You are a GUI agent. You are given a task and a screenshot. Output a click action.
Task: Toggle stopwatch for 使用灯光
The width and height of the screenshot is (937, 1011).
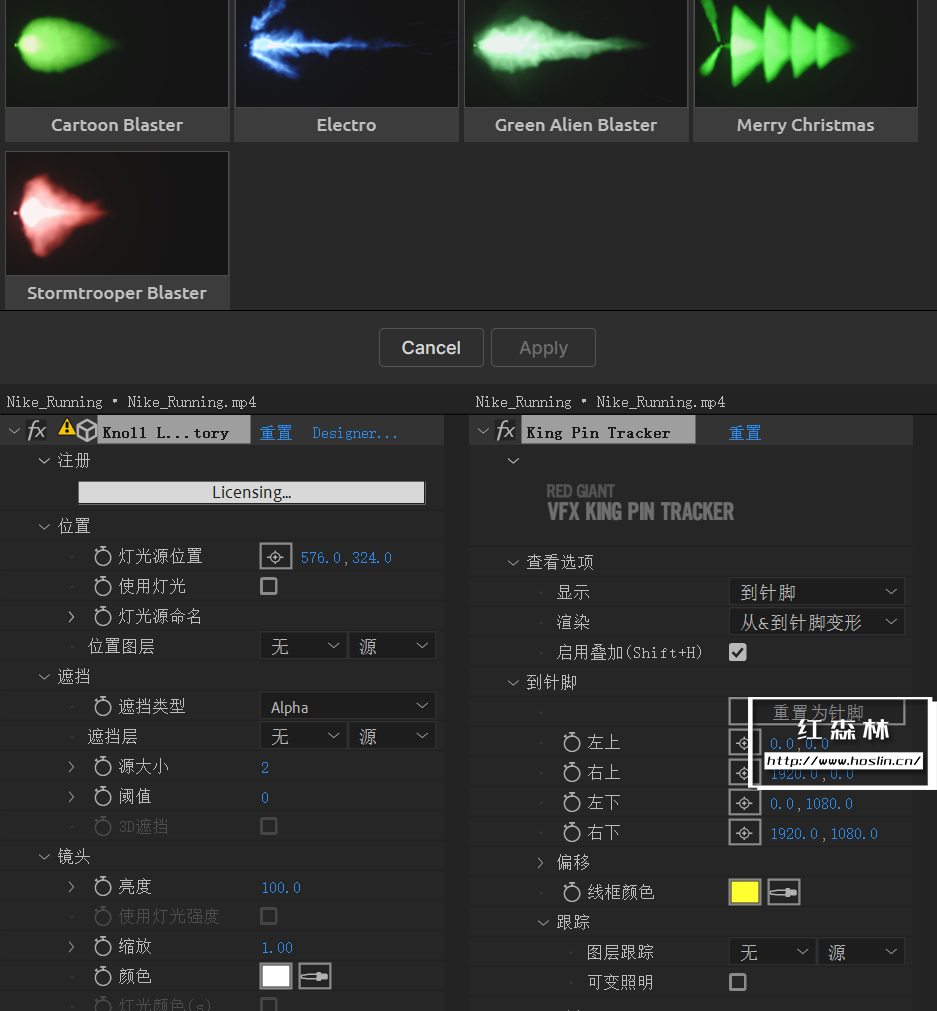coord(103,586)
